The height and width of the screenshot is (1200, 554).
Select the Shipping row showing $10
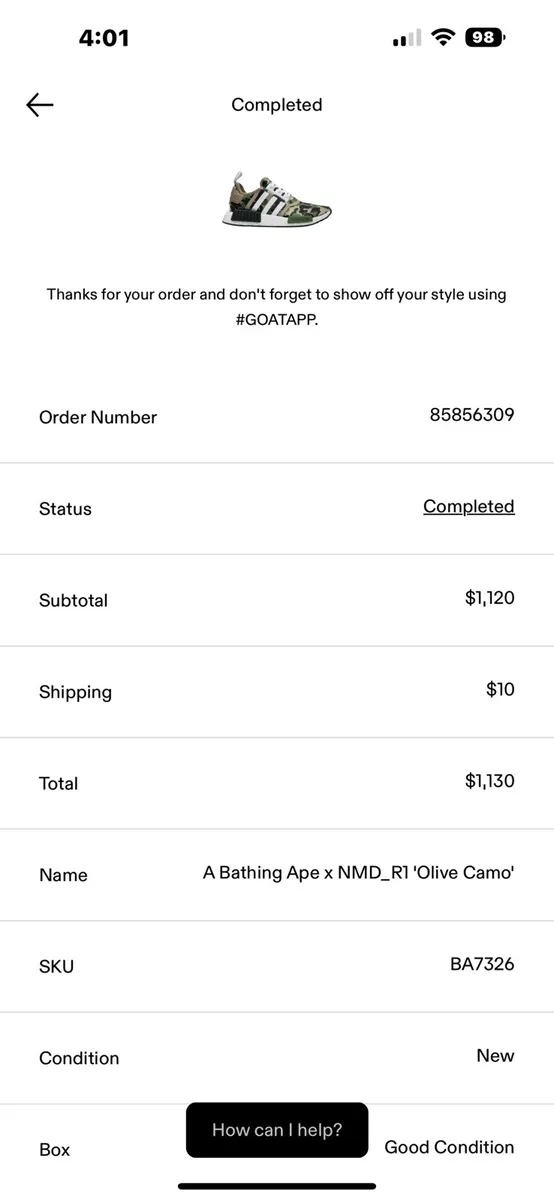coord(277,692)
